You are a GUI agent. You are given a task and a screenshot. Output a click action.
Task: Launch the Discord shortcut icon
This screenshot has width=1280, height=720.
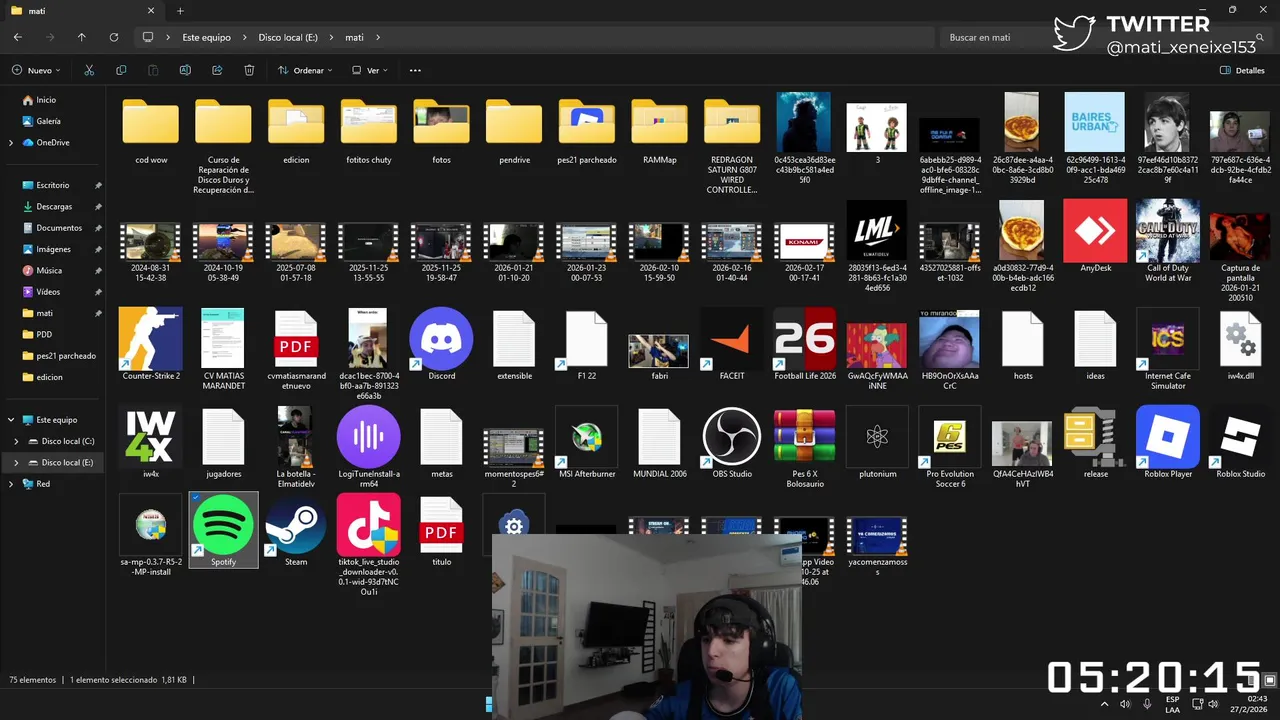441,339
